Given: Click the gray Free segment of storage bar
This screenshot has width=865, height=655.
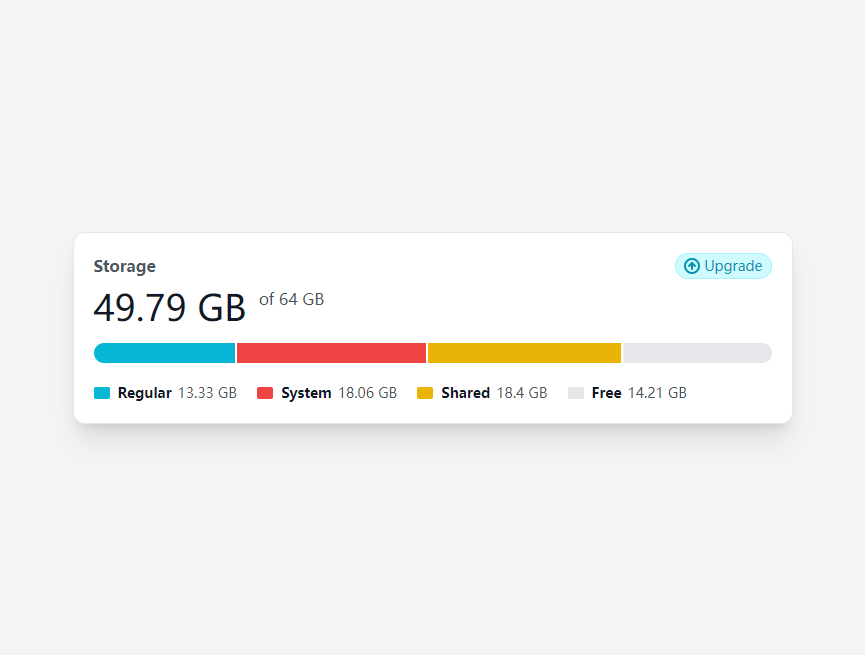Looking at the screenshot, I should coord(697,353).
